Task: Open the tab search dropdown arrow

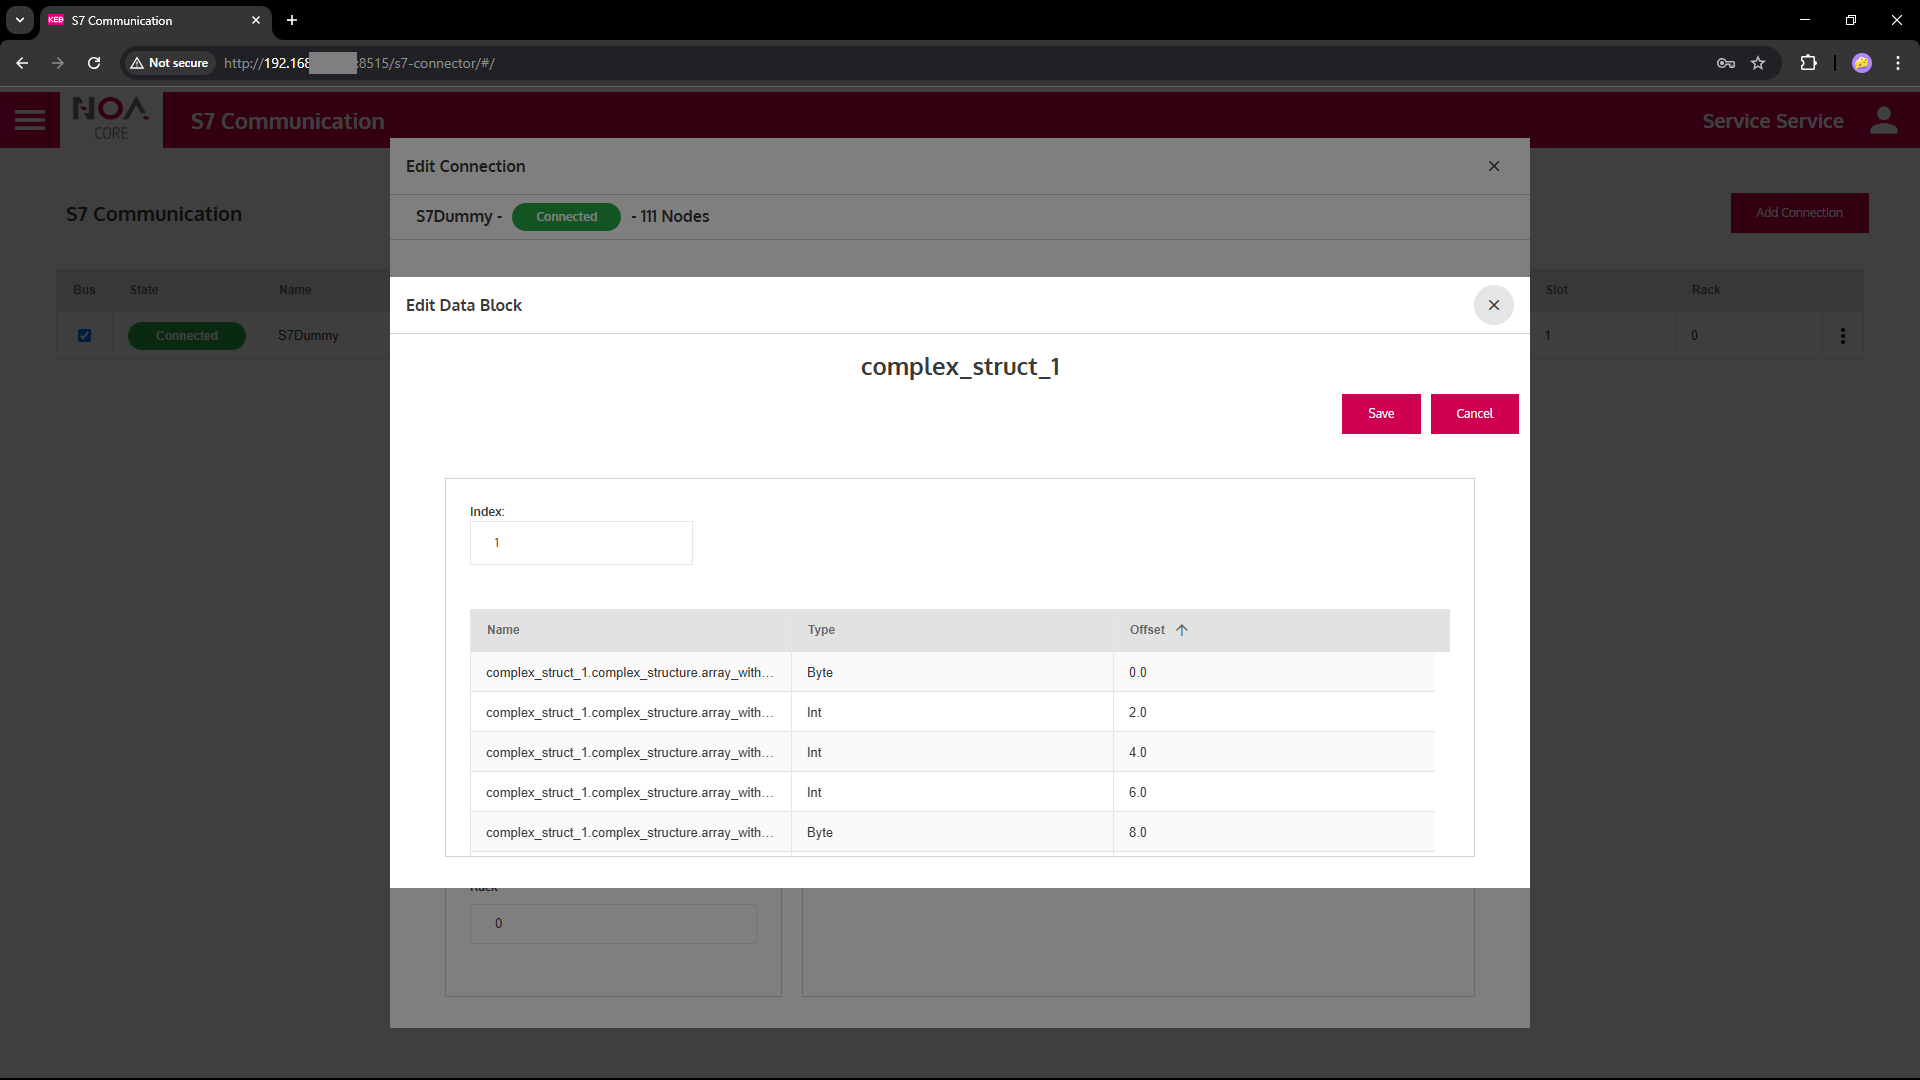Action: coord(20,20)
